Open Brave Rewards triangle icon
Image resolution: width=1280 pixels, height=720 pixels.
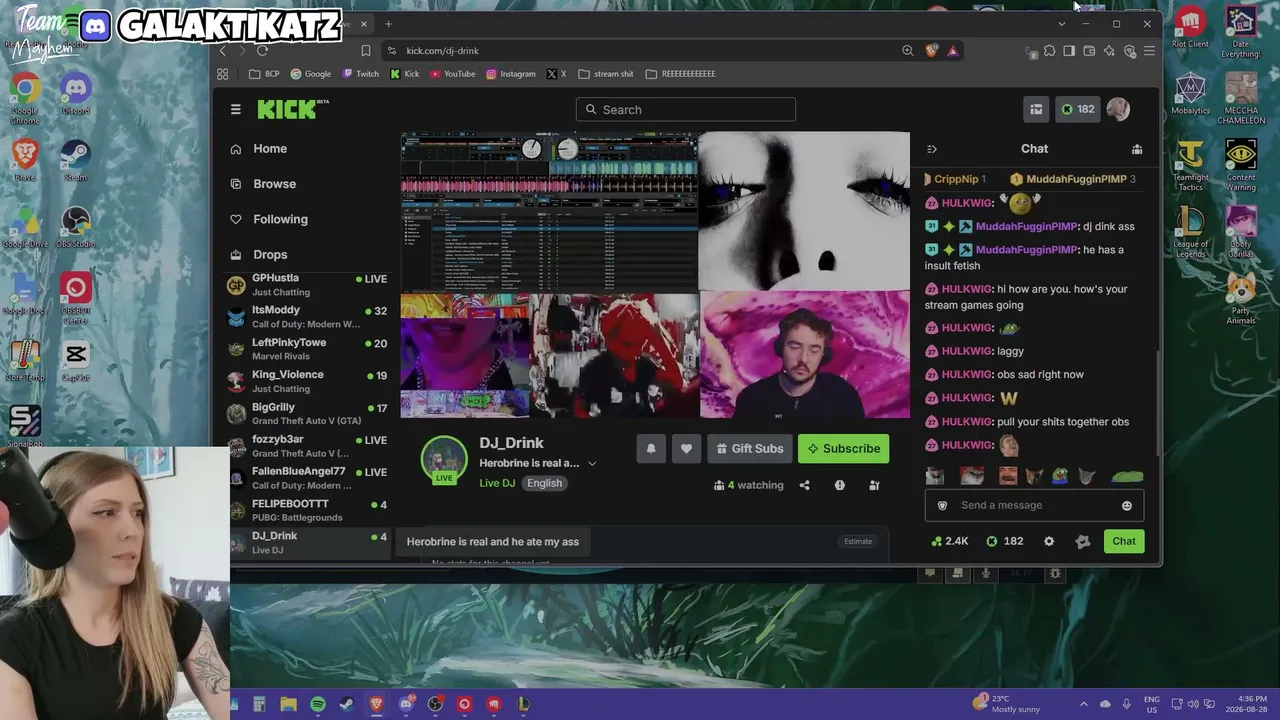(952, 51)
